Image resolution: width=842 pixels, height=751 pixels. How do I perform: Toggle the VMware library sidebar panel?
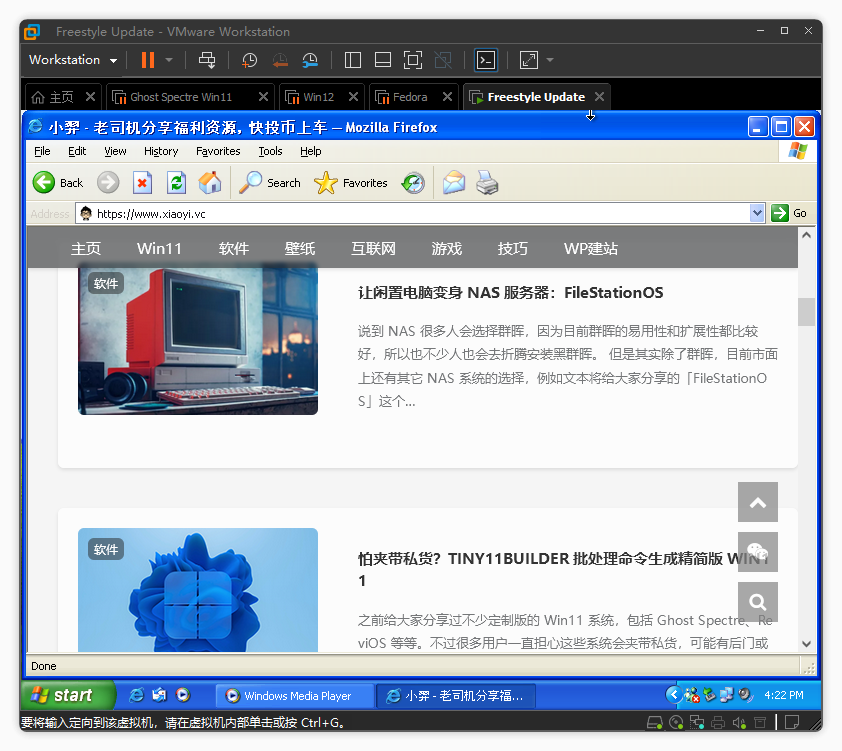click(352, 60)
